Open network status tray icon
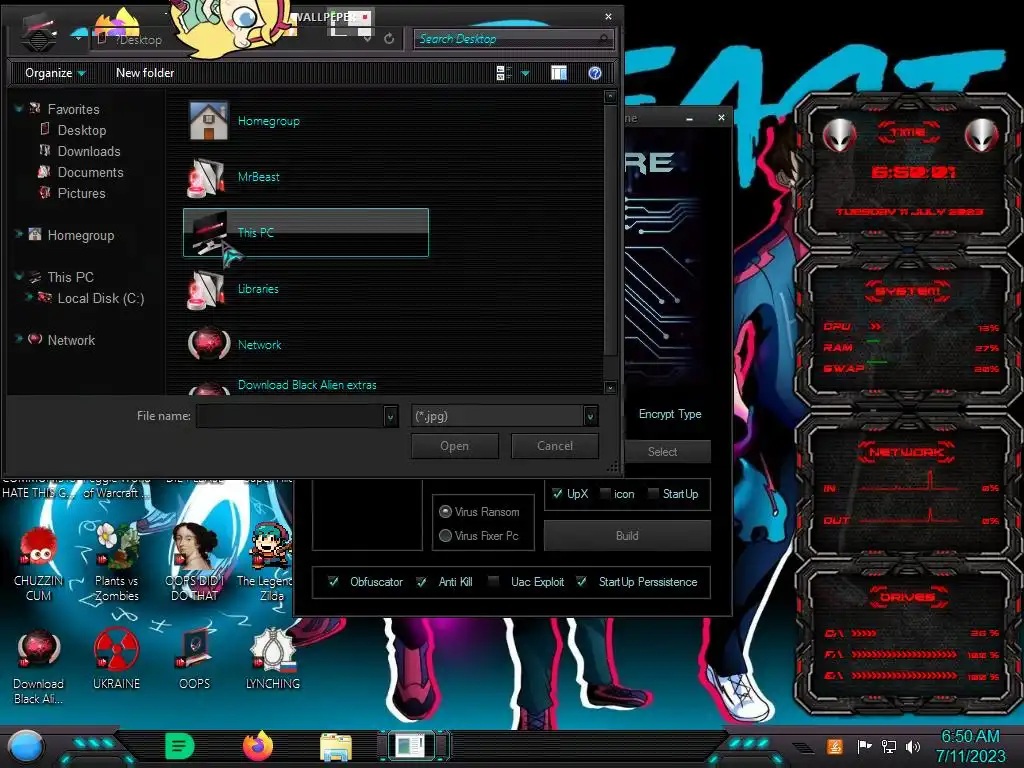The width and height of the screenshot is (1024, 768). (x=889, y=746)
